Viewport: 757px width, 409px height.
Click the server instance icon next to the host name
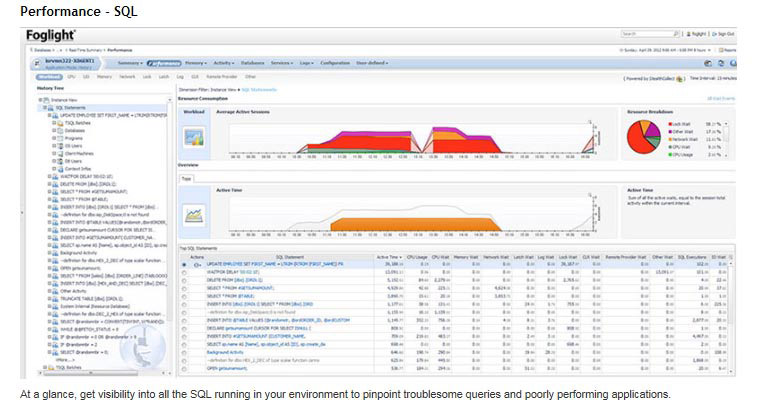pos(37,63)
